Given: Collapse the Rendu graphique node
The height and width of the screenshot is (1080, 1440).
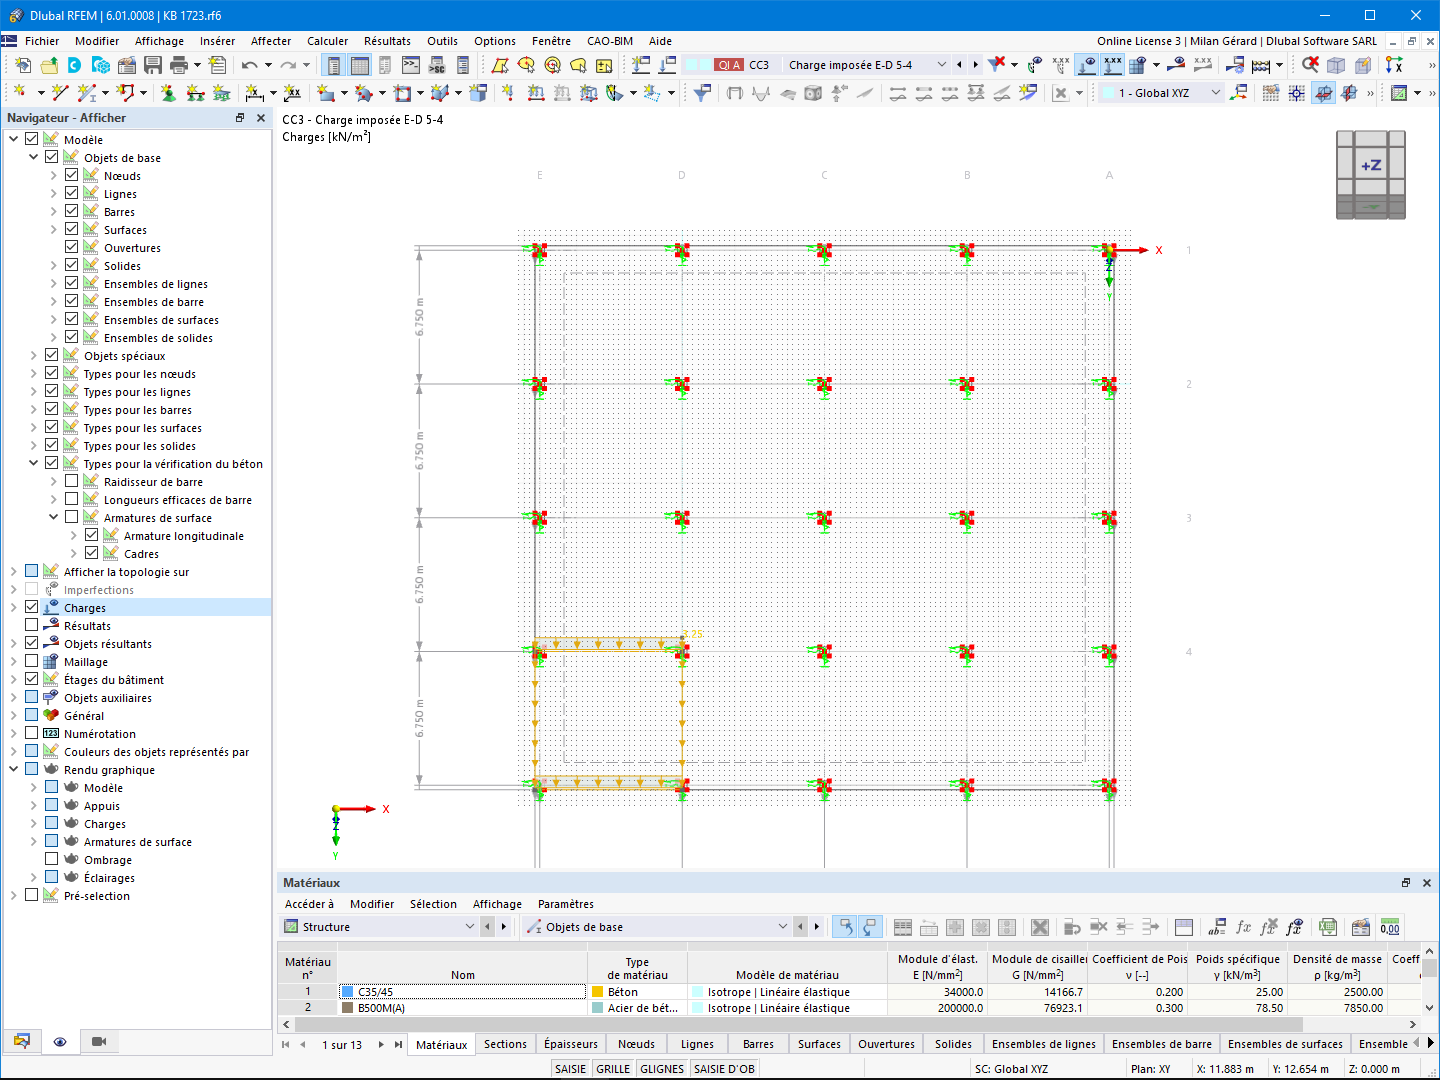Looking at the screenshot, I should coord(14,769).
